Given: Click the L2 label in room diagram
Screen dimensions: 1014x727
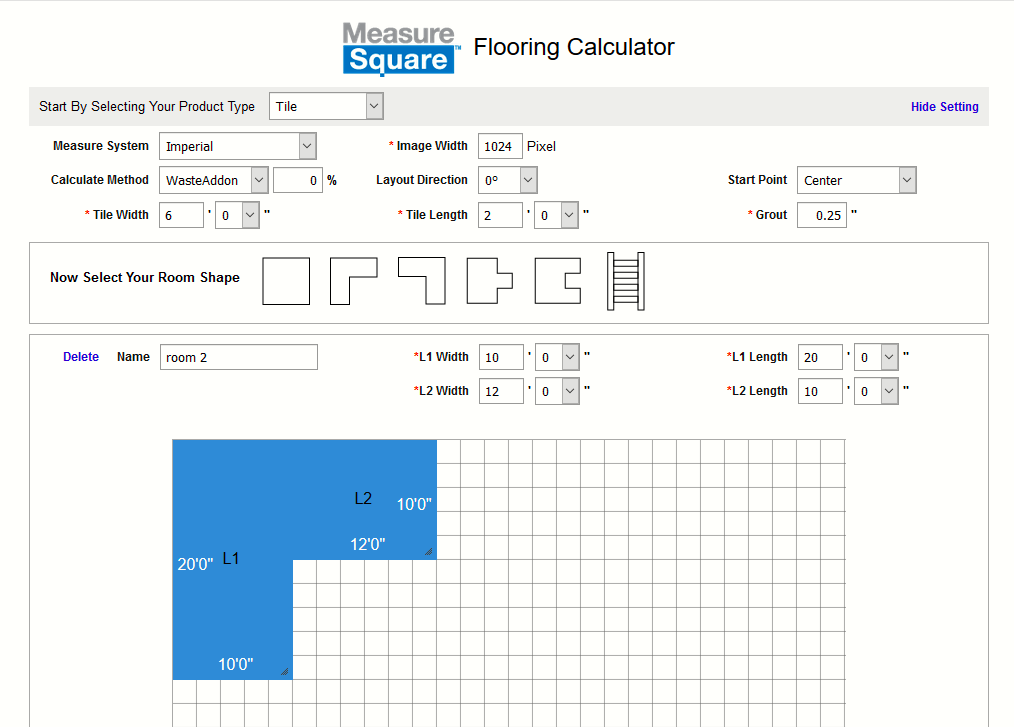Looking at the screenshot, I should (x=363, y=498).
